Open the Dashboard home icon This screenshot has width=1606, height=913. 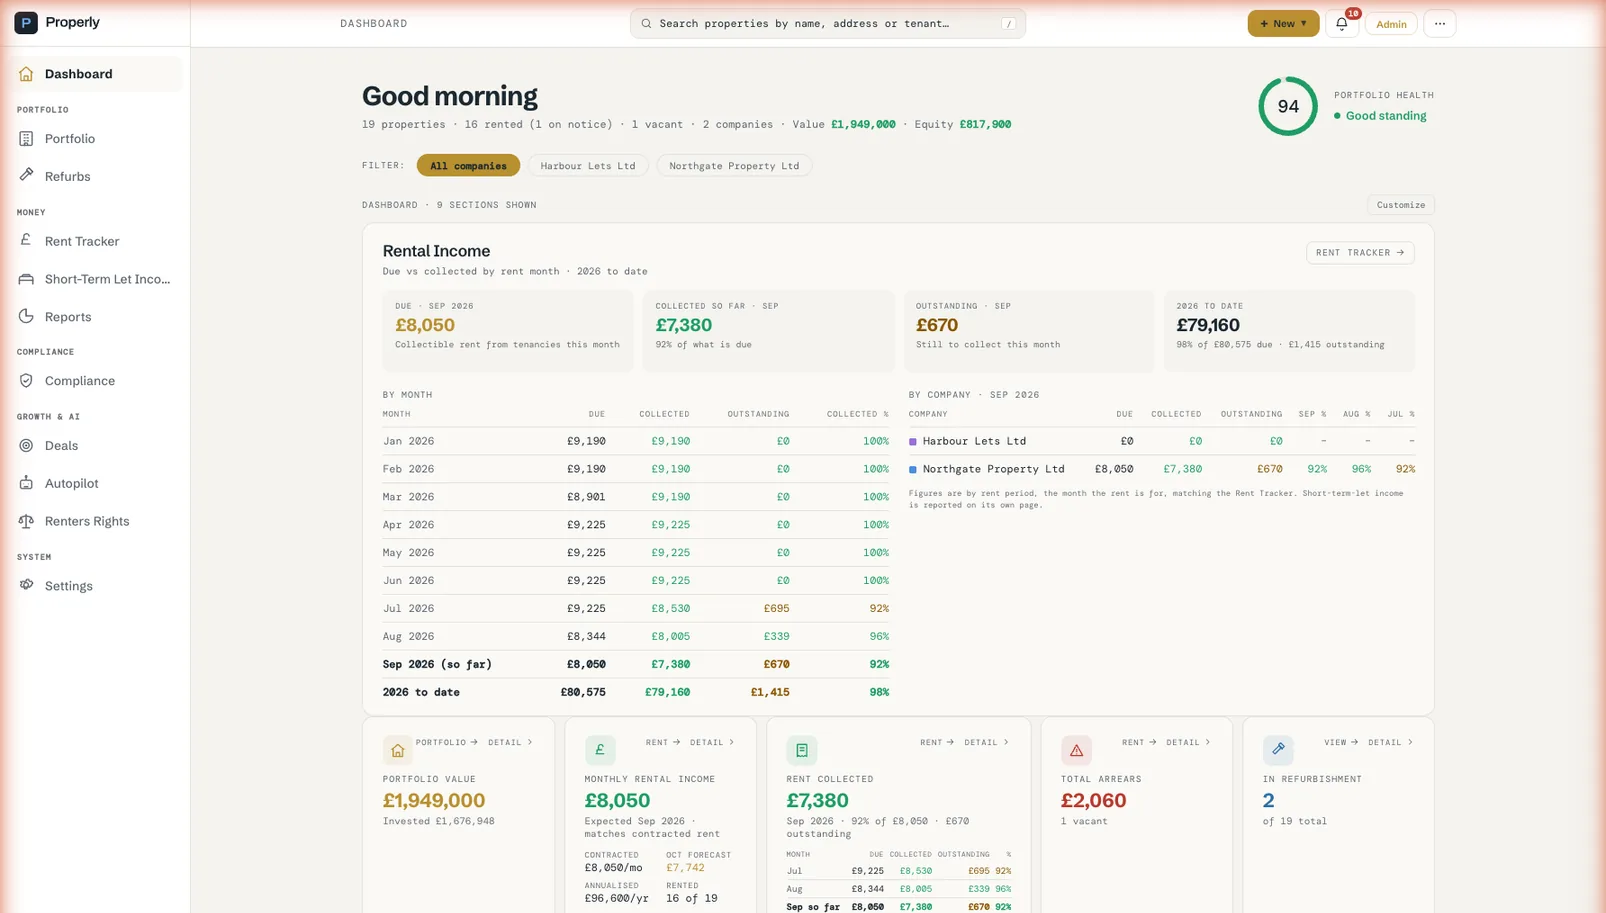click(x=26, y=74)
